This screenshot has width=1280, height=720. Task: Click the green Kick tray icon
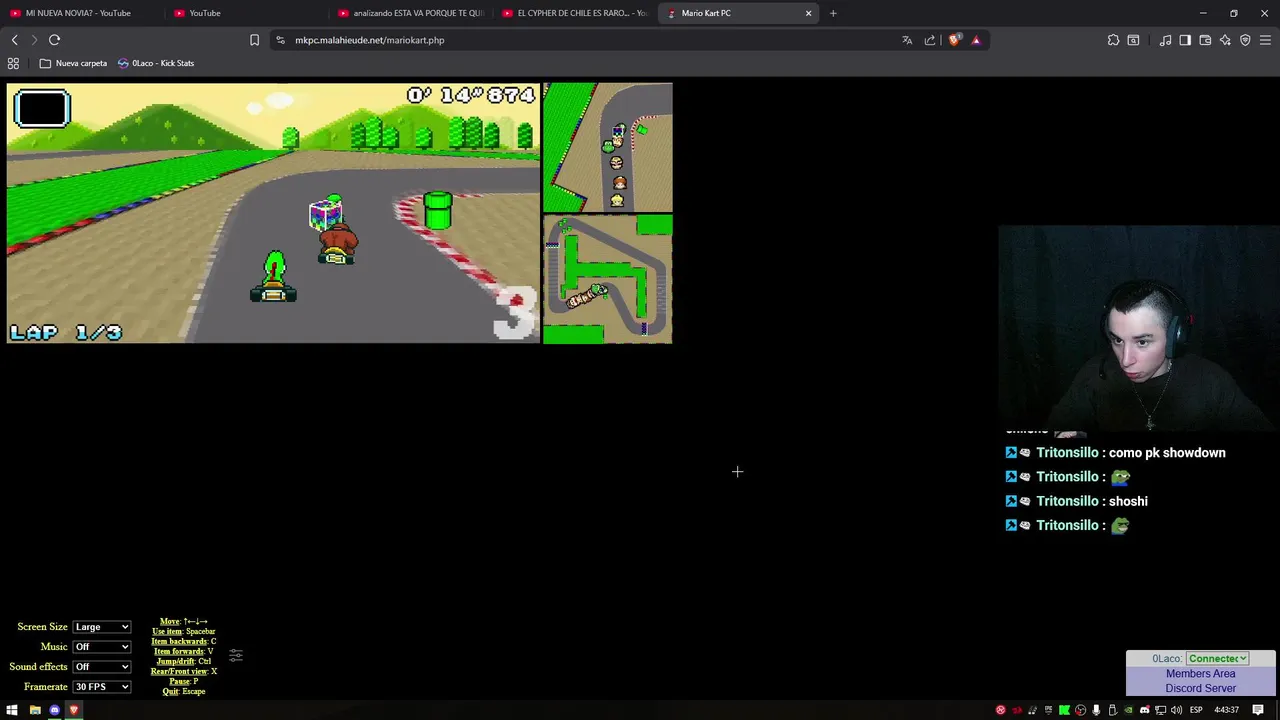[x=1064, y=710]
